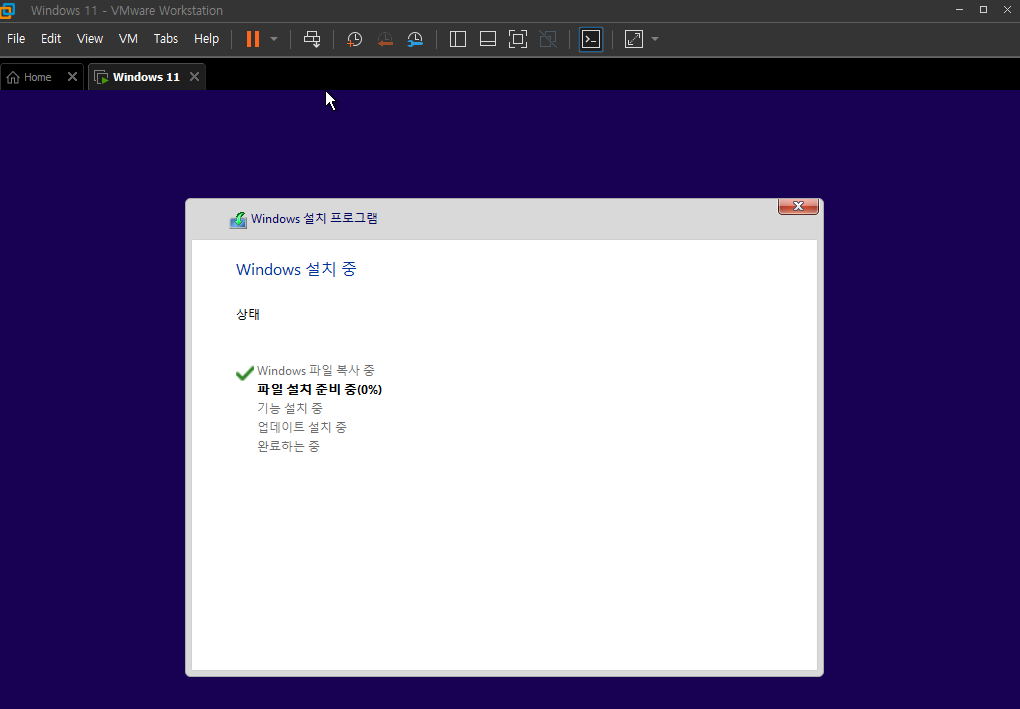Pause the virtual machine
This screenshot has height=709, width=1020.
(x=253, y=39)
